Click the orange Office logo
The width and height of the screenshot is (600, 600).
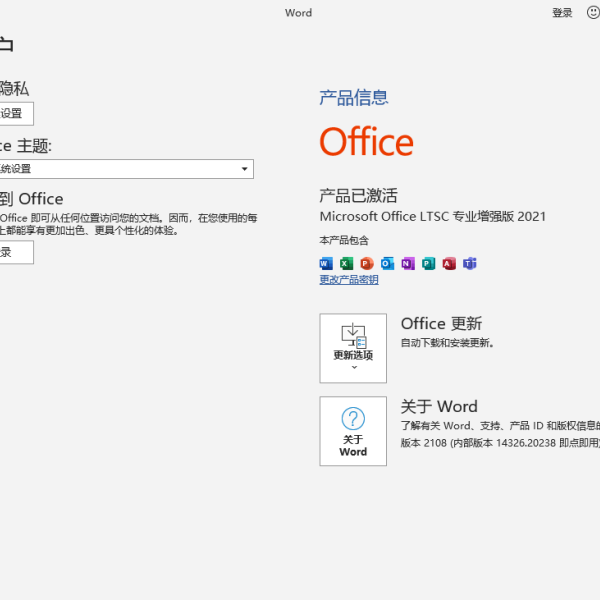(x=367, y=142)
